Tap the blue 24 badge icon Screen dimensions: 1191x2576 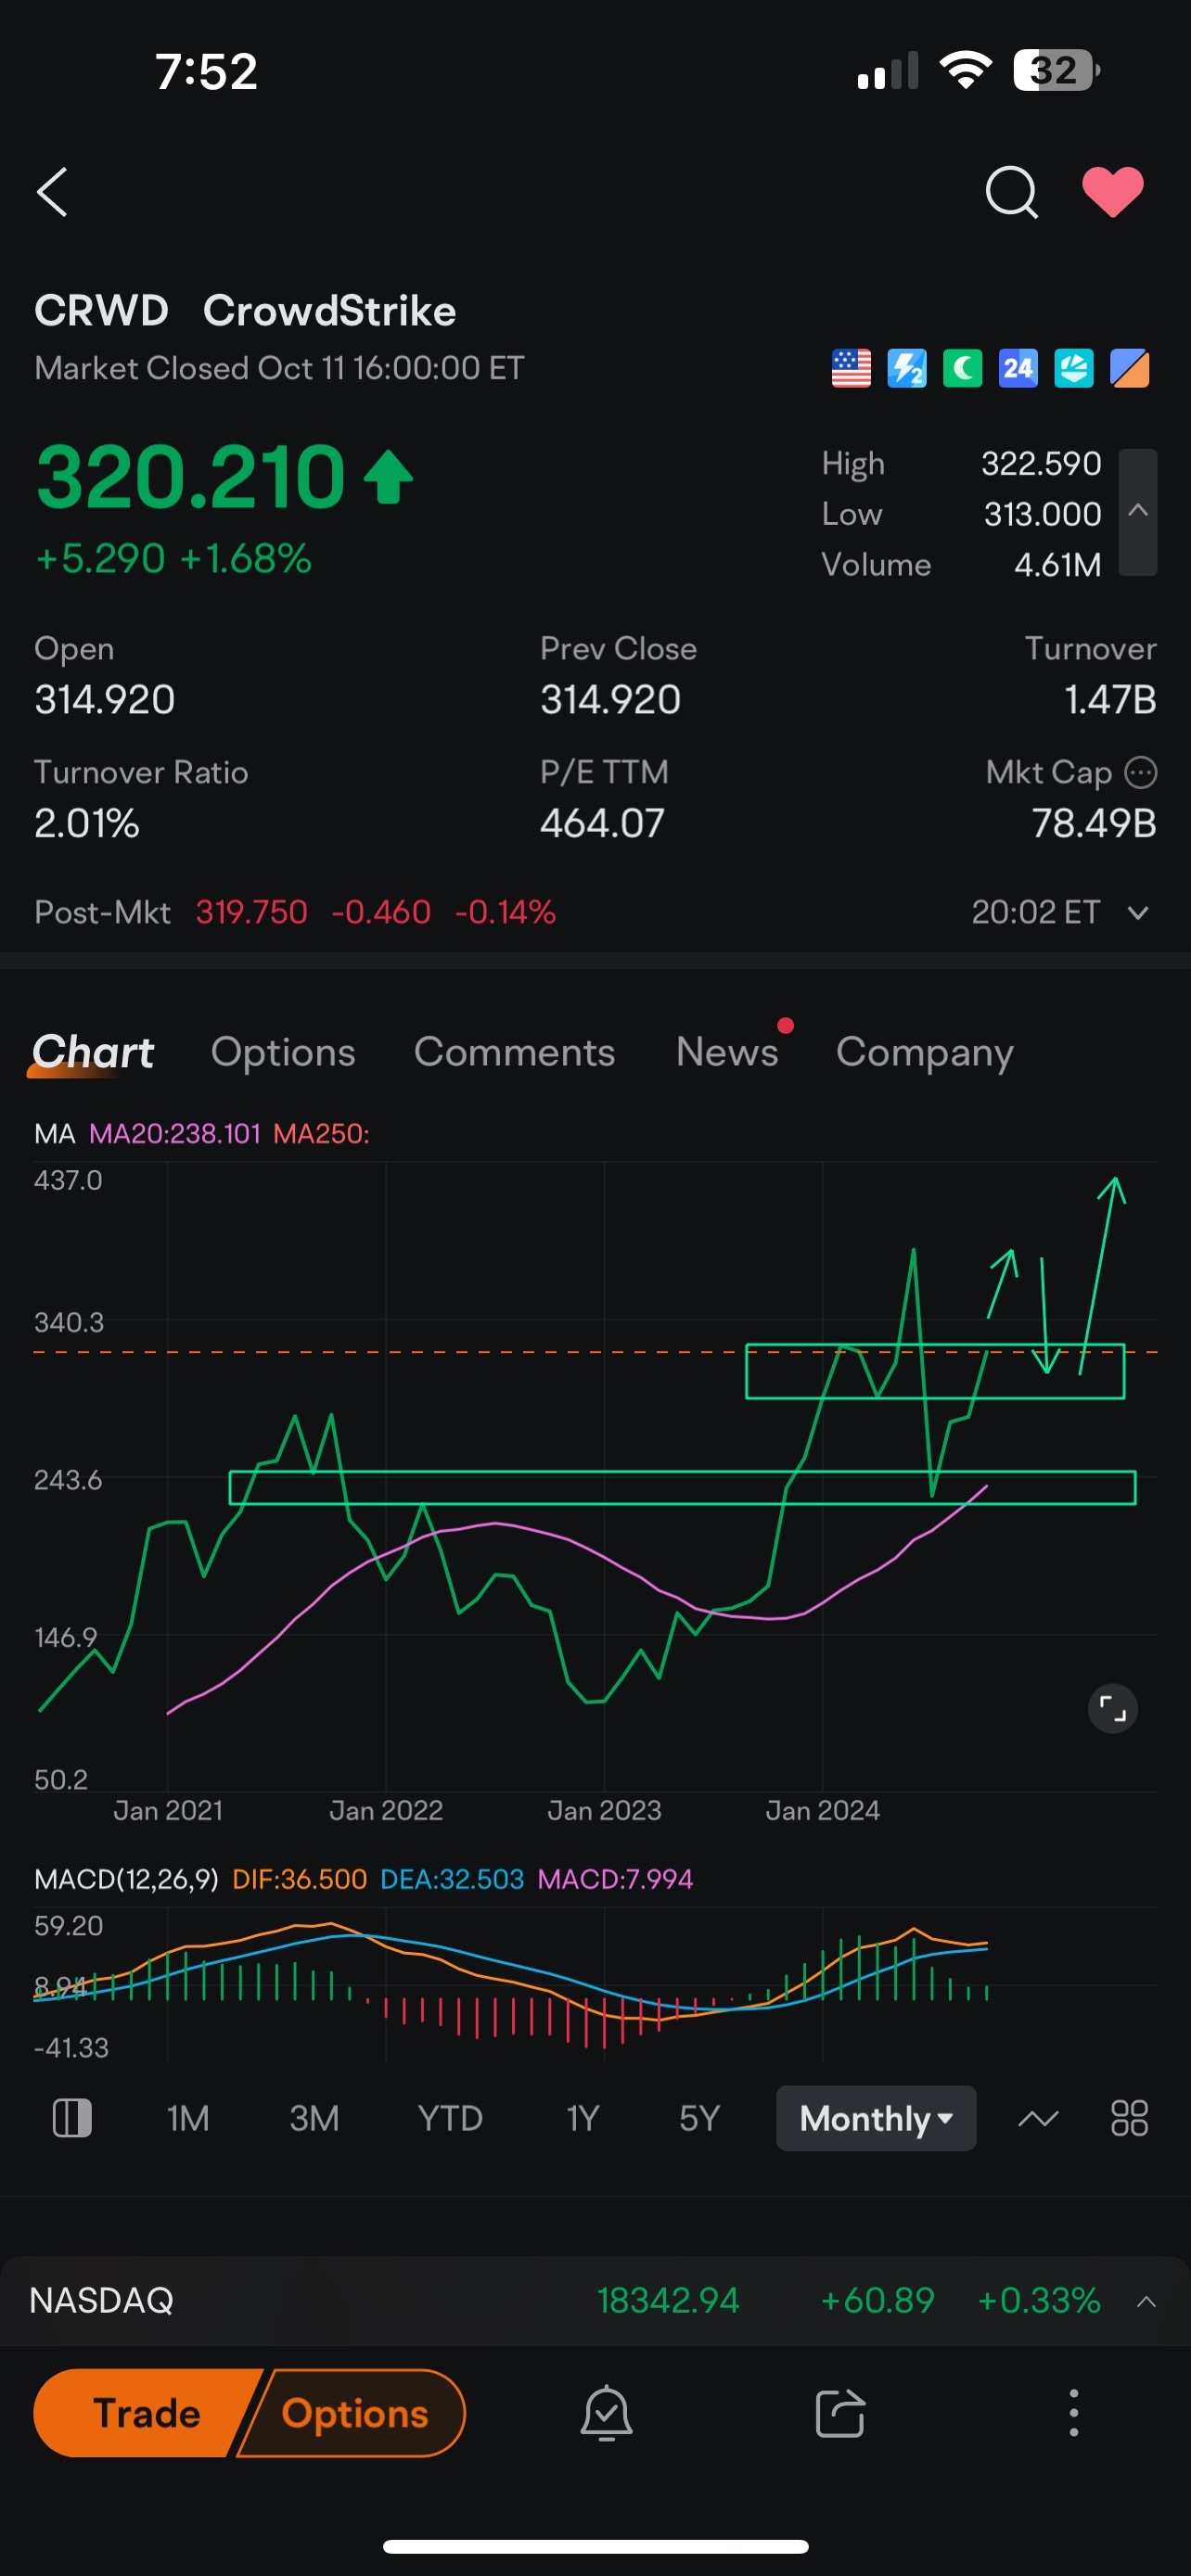[x=1018, y=368]
